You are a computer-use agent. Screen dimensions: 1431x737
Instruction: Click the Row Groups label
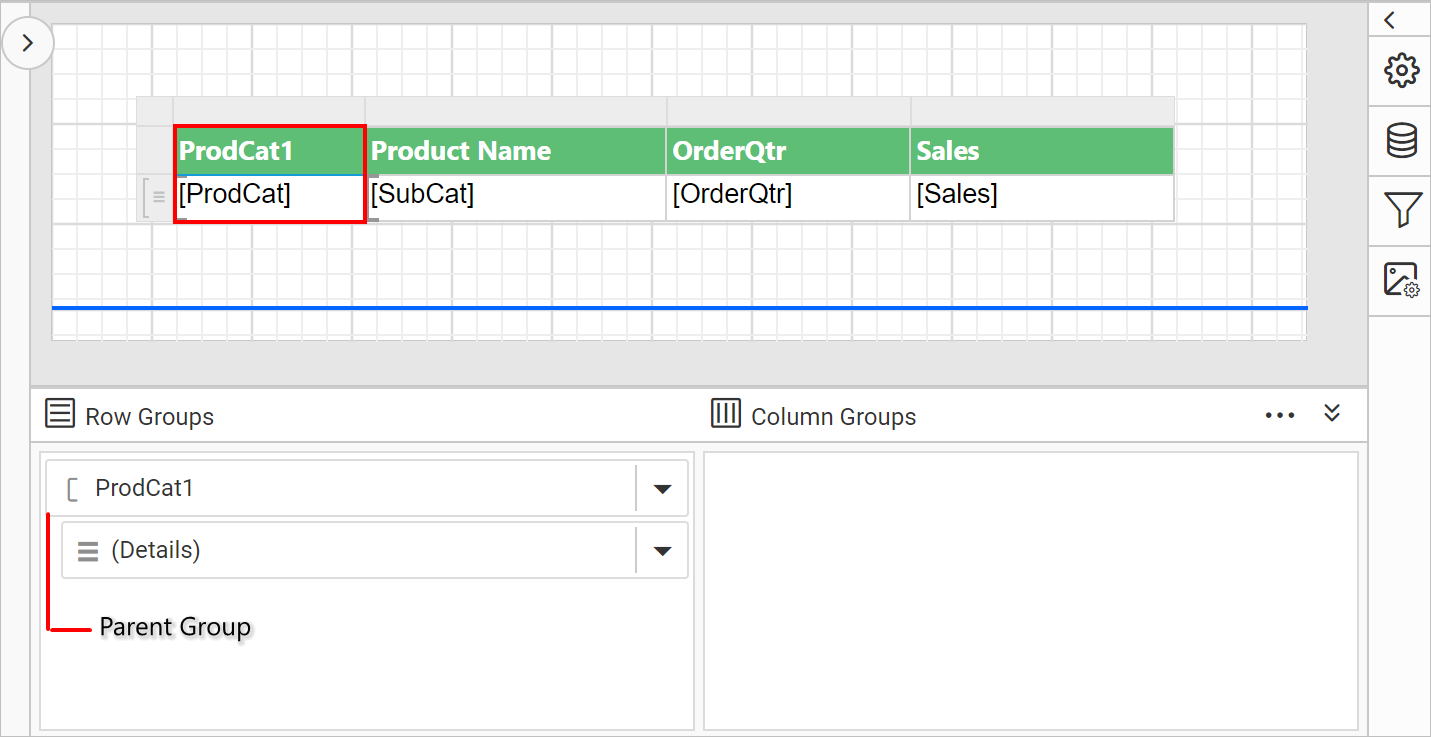click(150, 417)
